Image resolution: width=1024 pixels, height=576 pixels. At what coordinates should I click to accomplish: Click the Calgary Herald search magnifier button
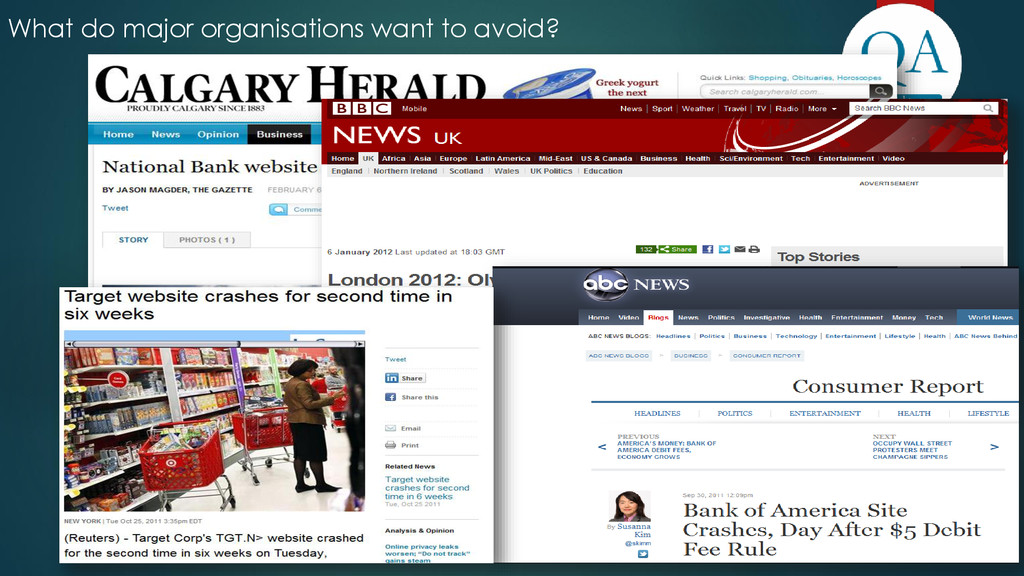tap(880, 91)
